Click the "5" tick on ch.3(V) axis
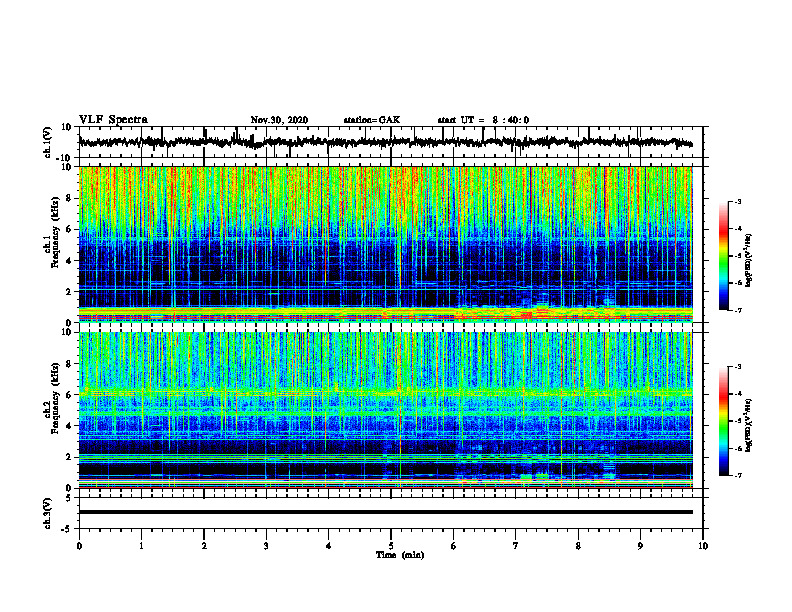792x612 pixels. pyautogui.click(x=69, y=498)
